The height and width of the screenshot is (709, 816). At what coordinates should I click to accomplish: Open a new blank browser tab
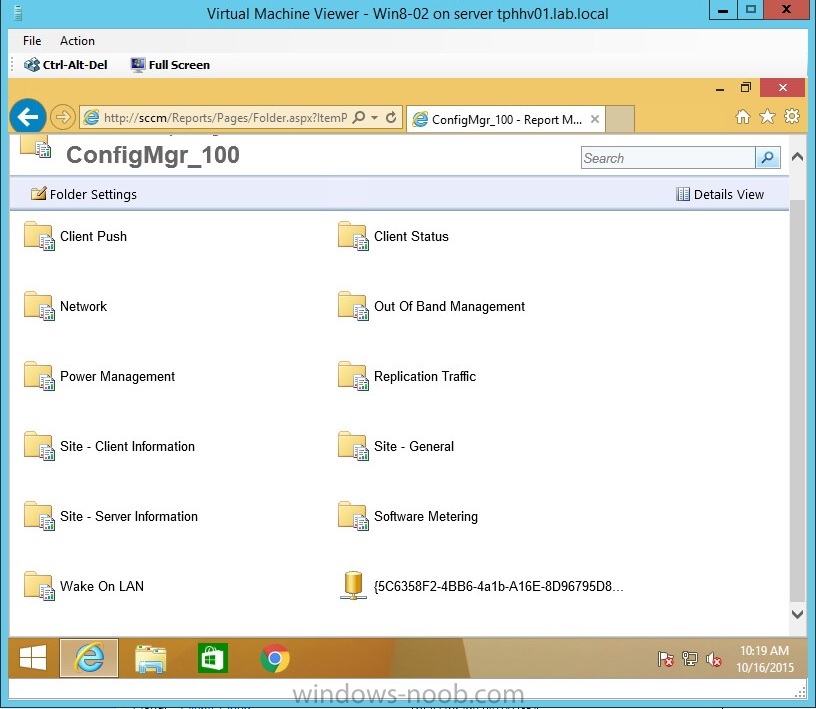(x=620, y=119)
